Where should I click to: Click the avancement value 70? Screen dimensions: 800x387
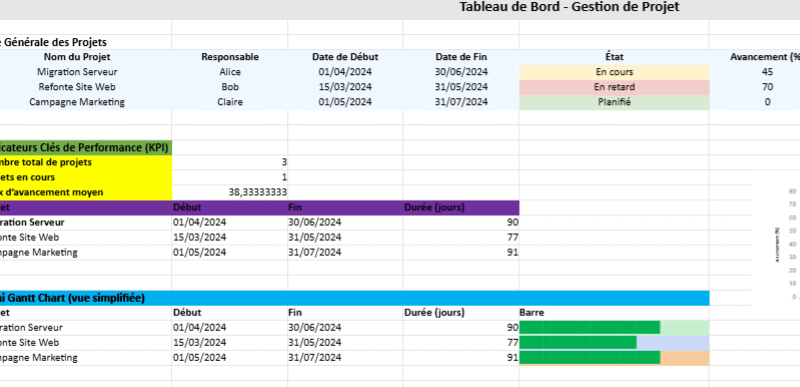767,87
